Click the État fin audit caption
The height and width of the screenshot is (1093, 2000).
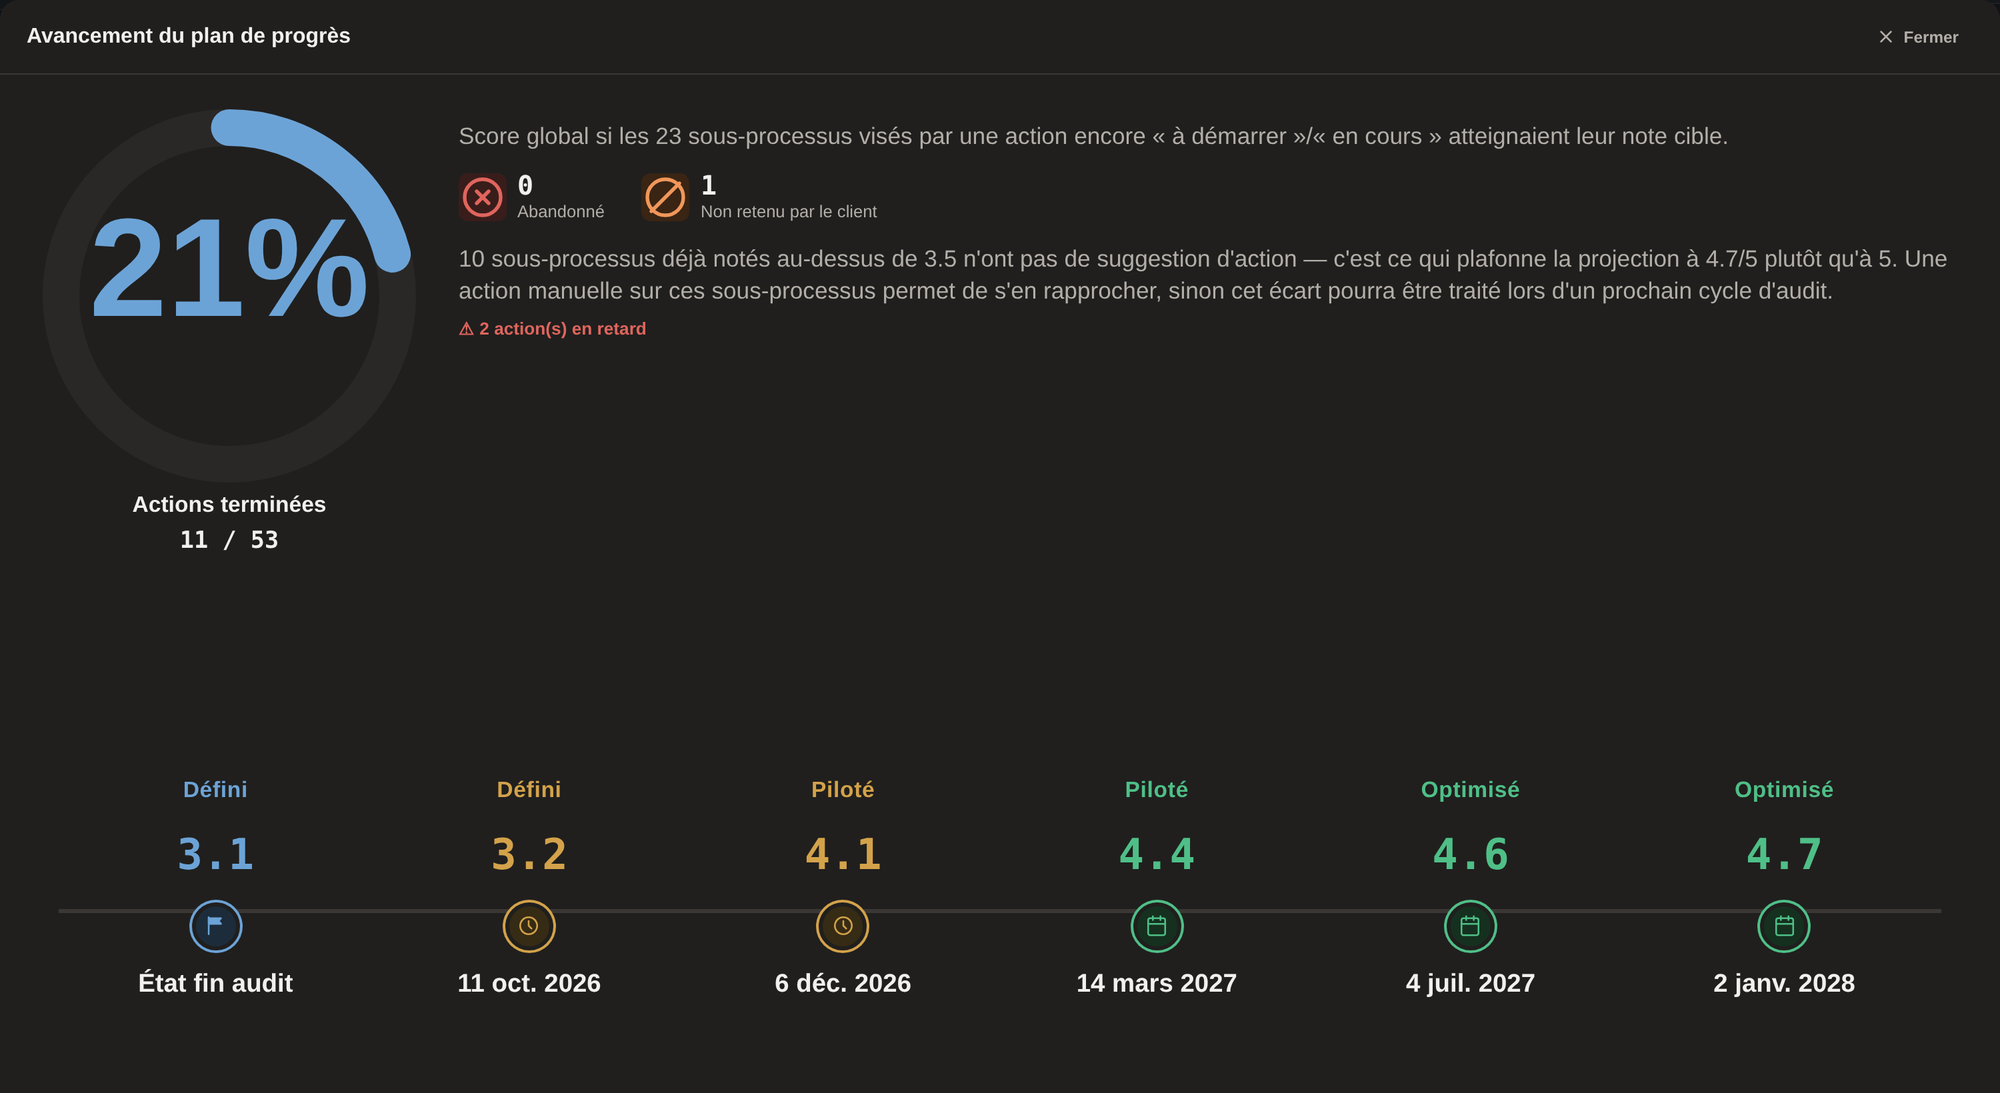215,983
